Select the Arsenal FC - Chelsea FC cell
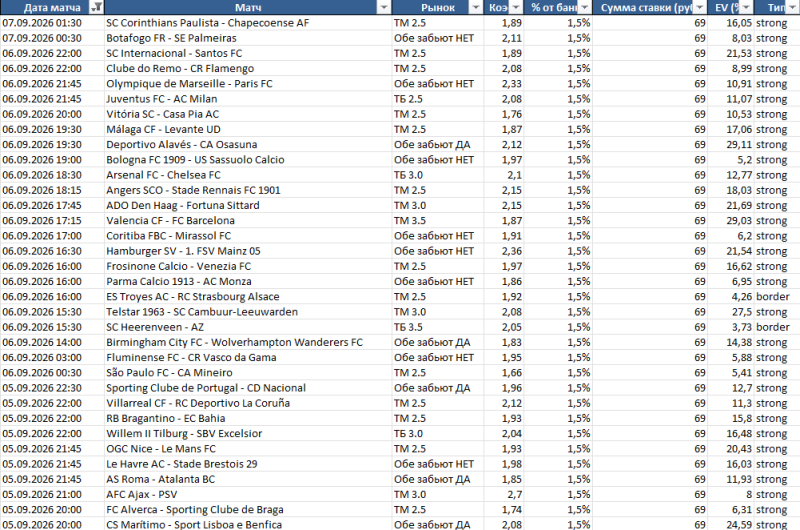 [247, 175]
